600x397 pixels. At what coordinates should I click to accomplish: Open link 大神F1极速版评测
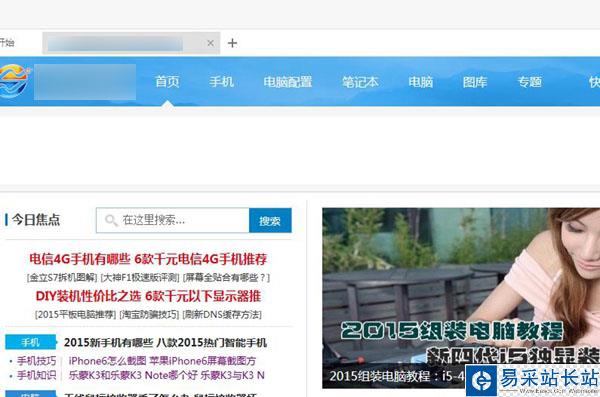(140, 277)
